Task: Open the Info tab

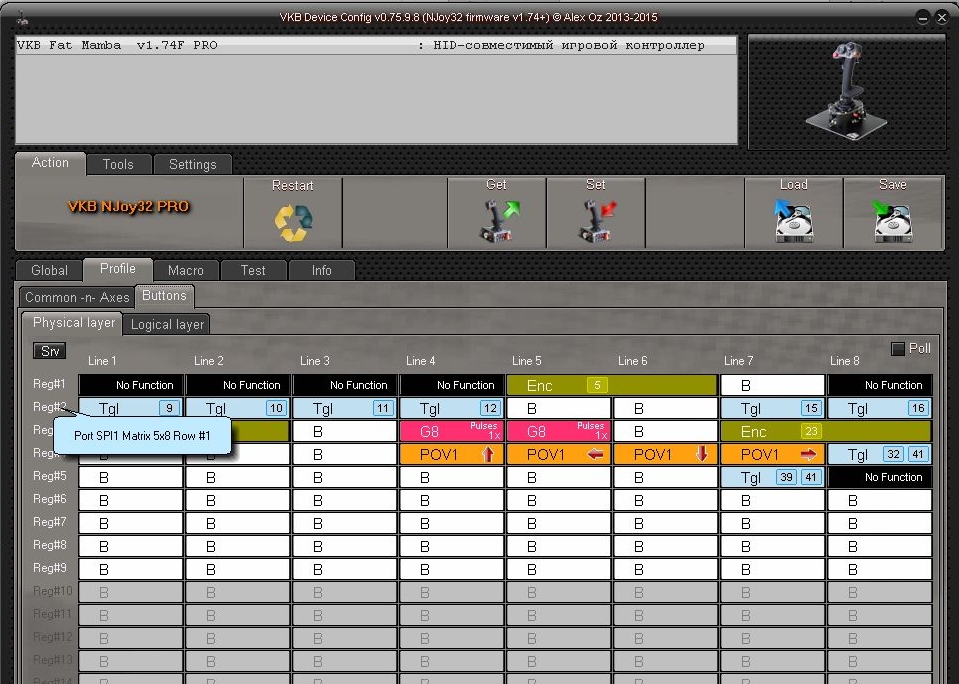Action: [322, 270]
